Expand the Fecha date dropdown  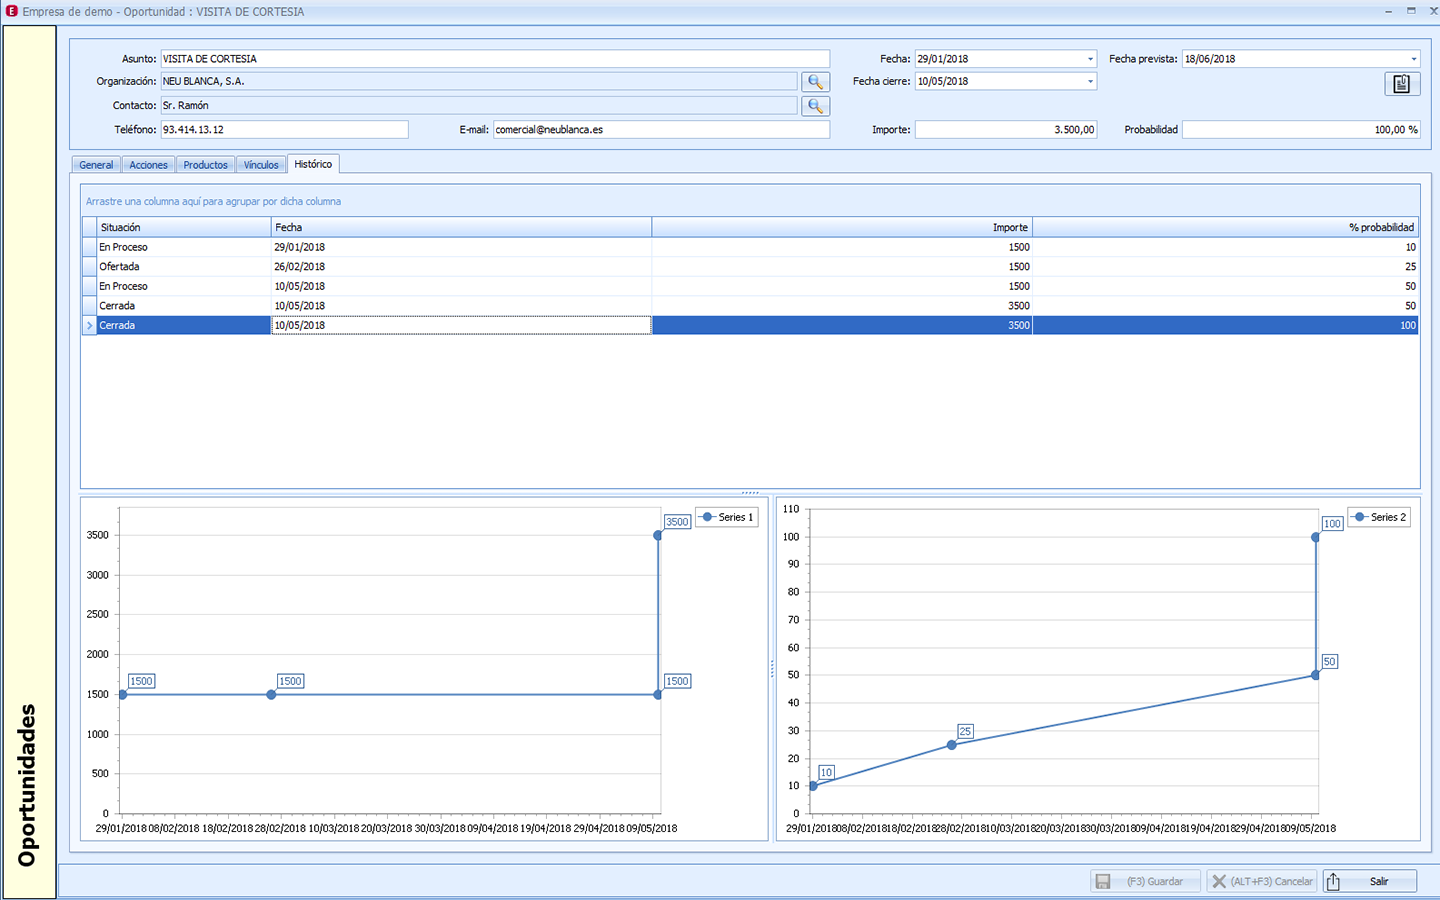coord(1090,59)
